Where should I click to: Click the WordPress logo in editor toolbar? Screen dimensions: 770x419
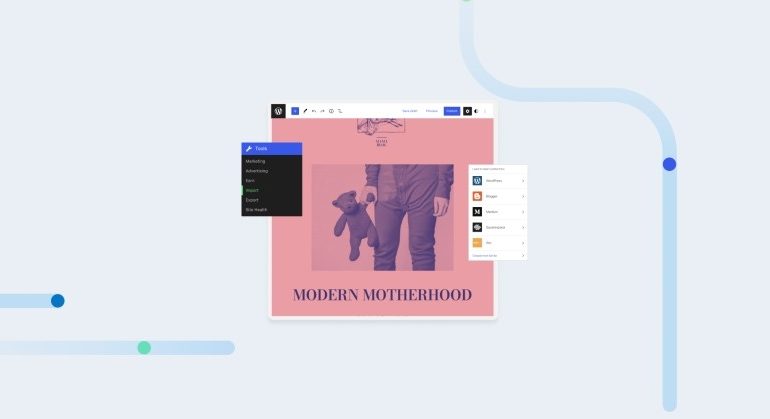278,111
